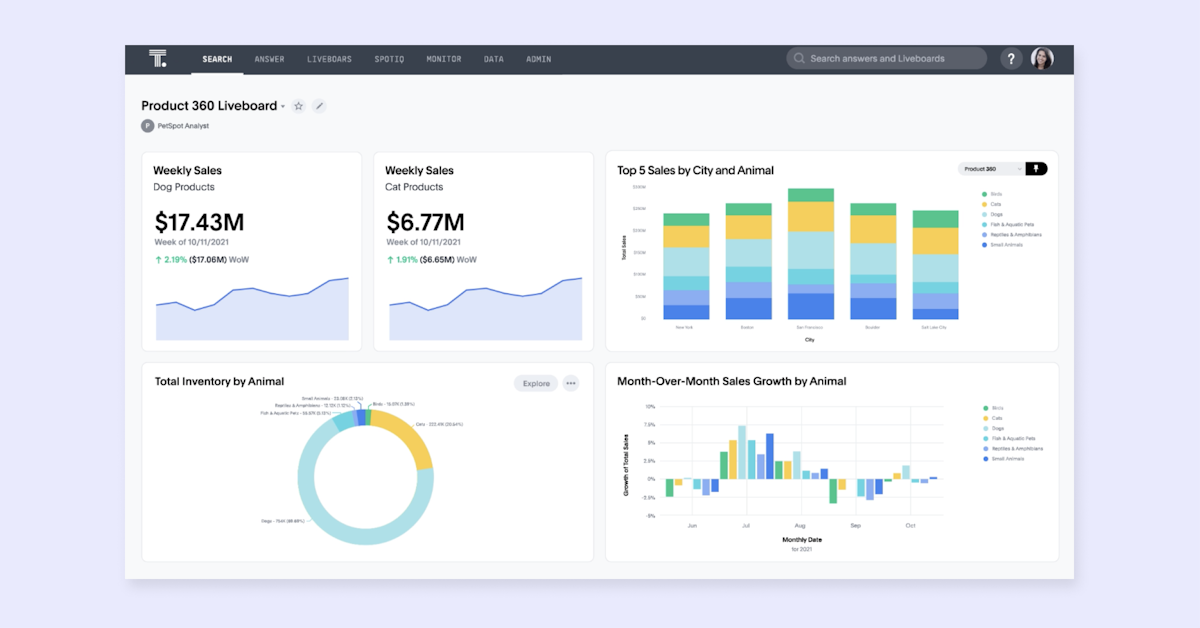Image resolution: width=1200 pixels, height=628 pixels.
Task: Click the search magnifier in the search bar
Action: click(799, 58)
